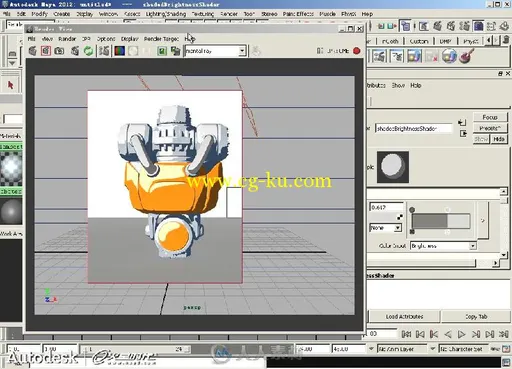Viewport: 512px width, 369px height.
Task: Go to start of playback range
Action: 406,334
